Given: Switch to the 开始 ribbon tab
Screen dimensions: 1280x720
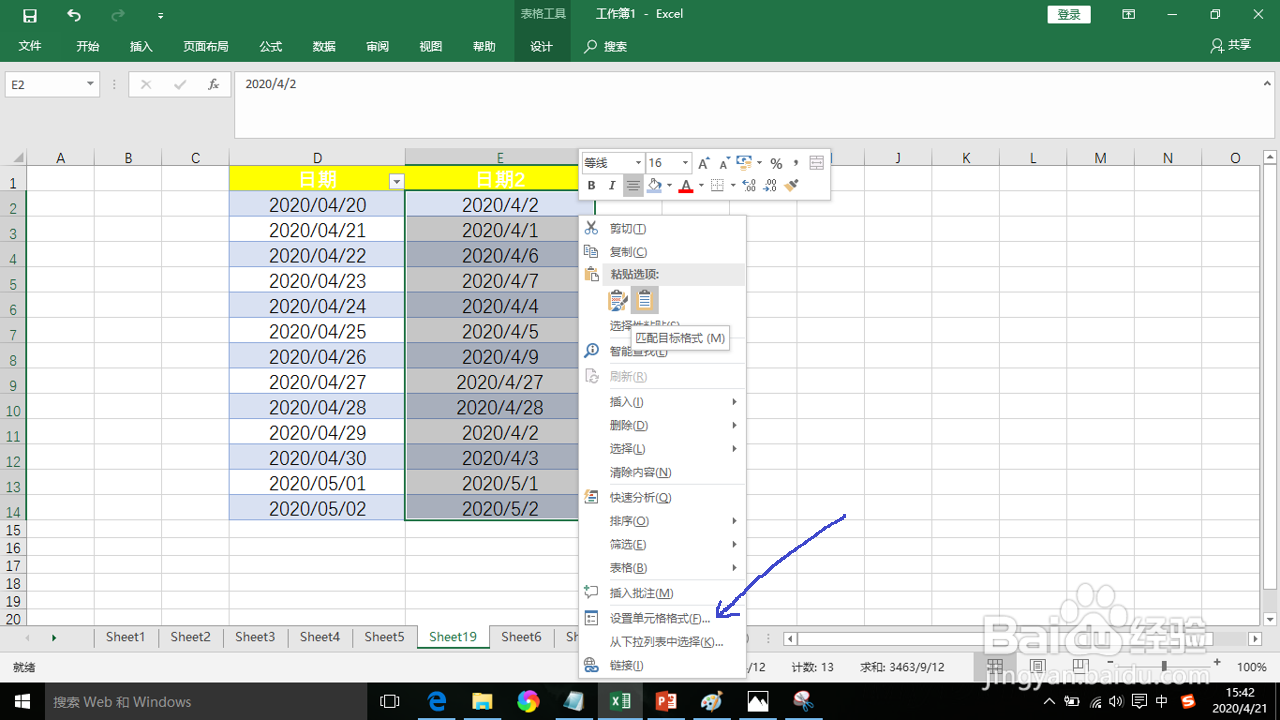Looking at the screenshot, I should (88, 46).
